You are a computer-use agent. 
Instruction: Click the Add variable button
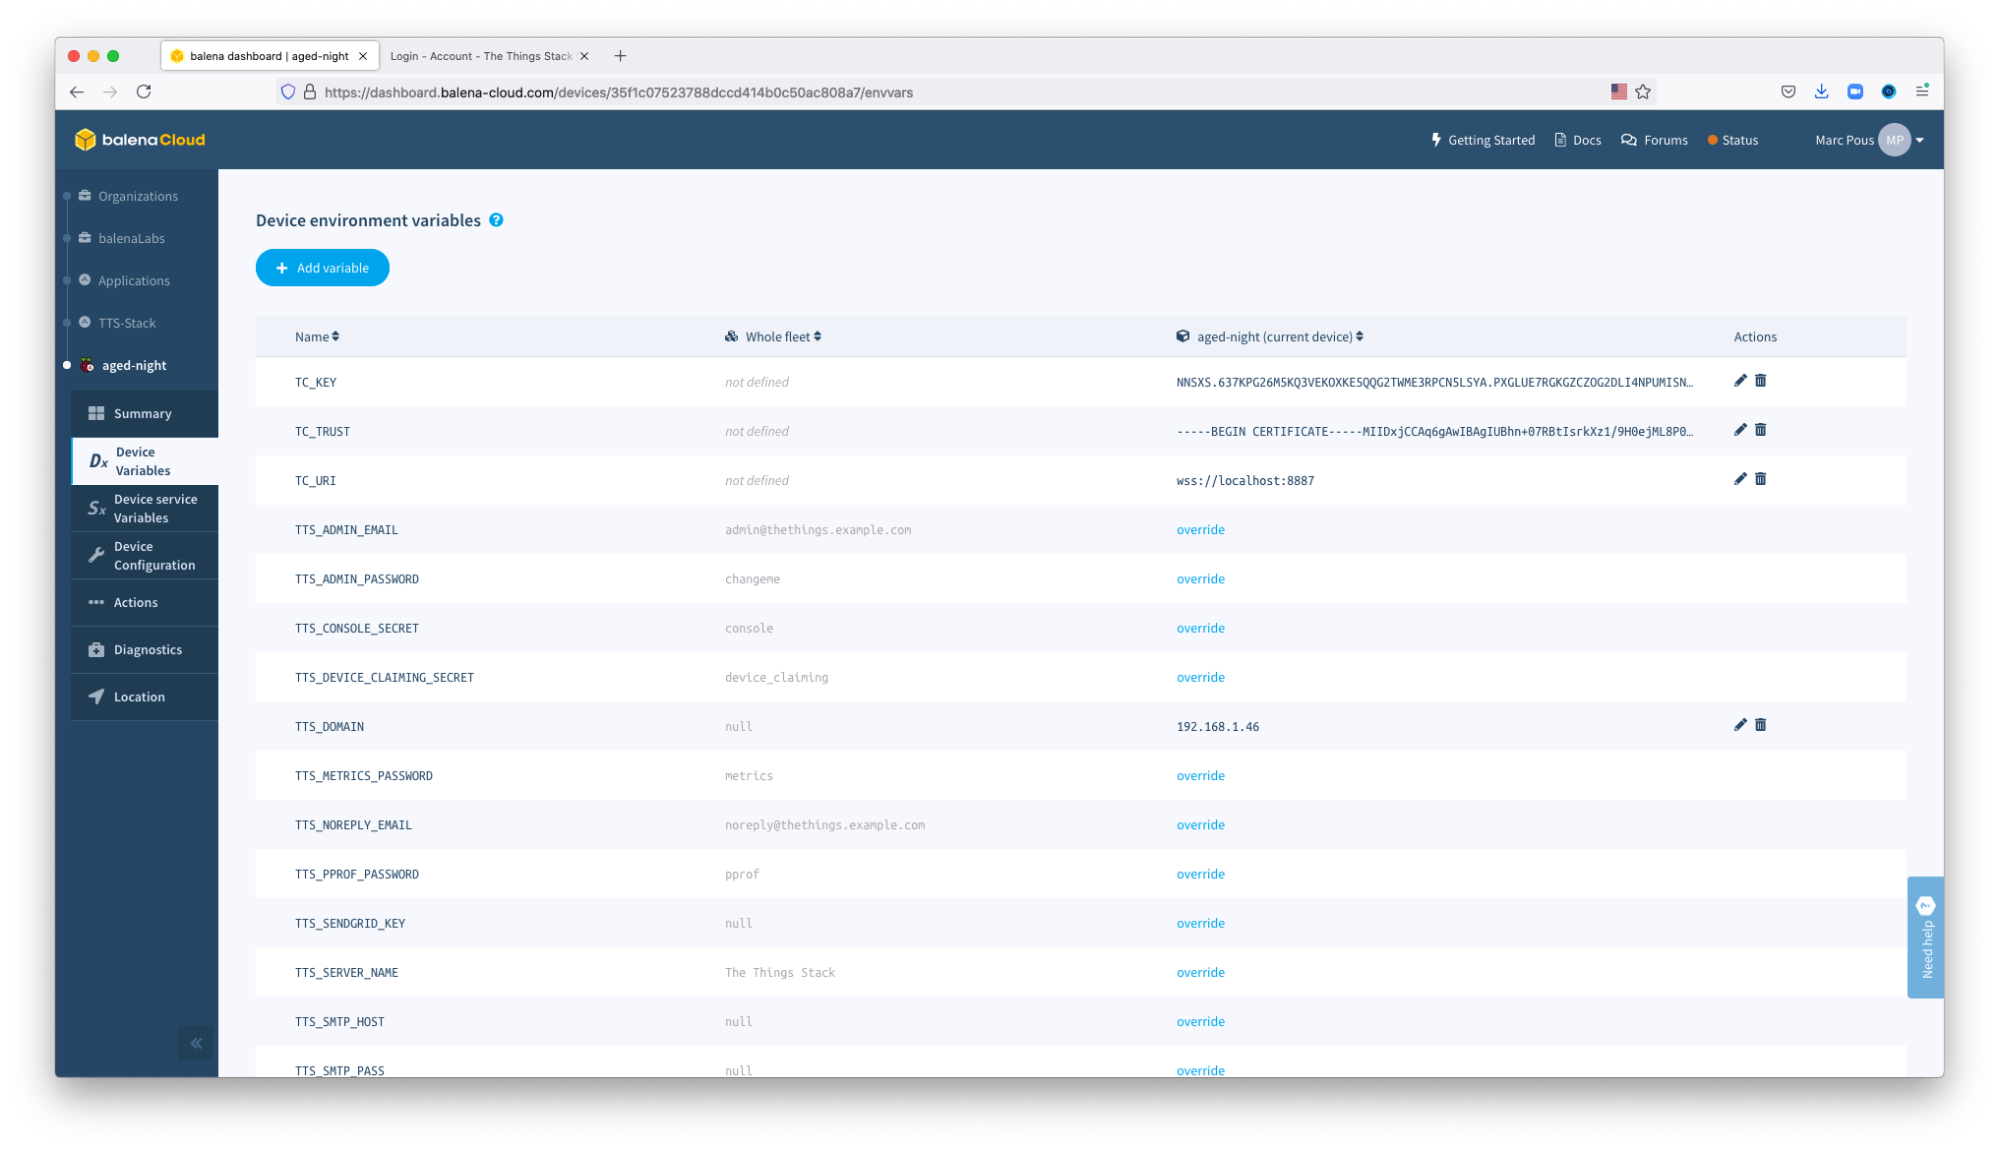322,268
